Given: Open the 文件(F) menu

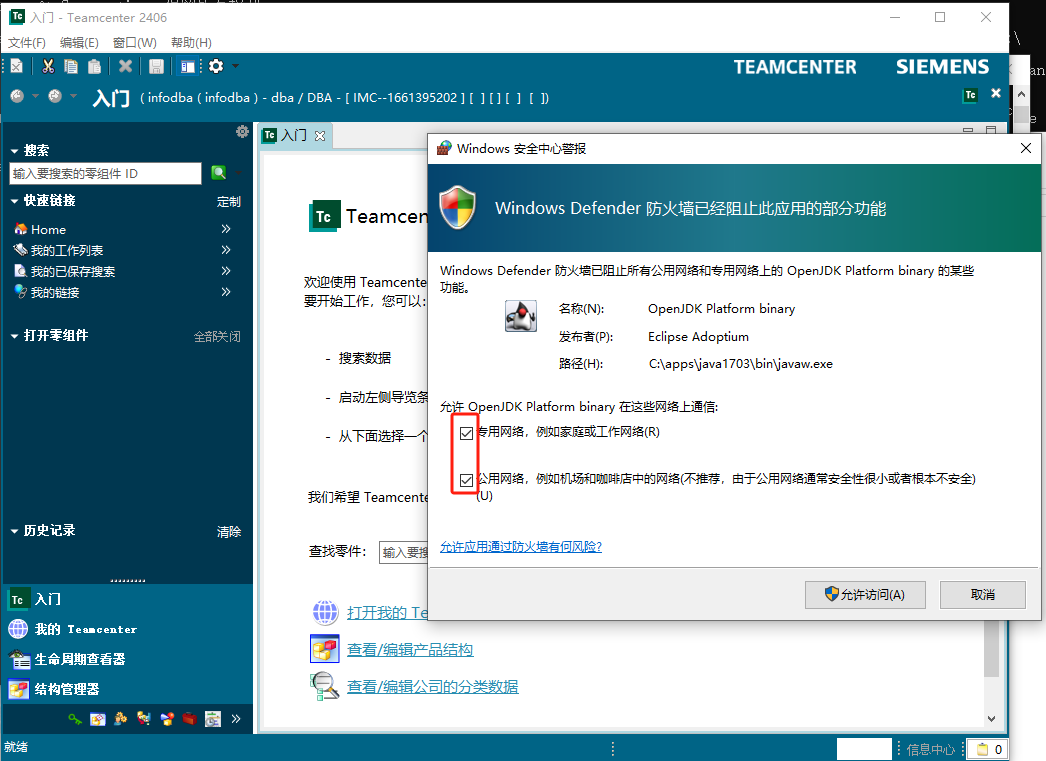Looking at the screenshot, I should click(x=27, y=43).
